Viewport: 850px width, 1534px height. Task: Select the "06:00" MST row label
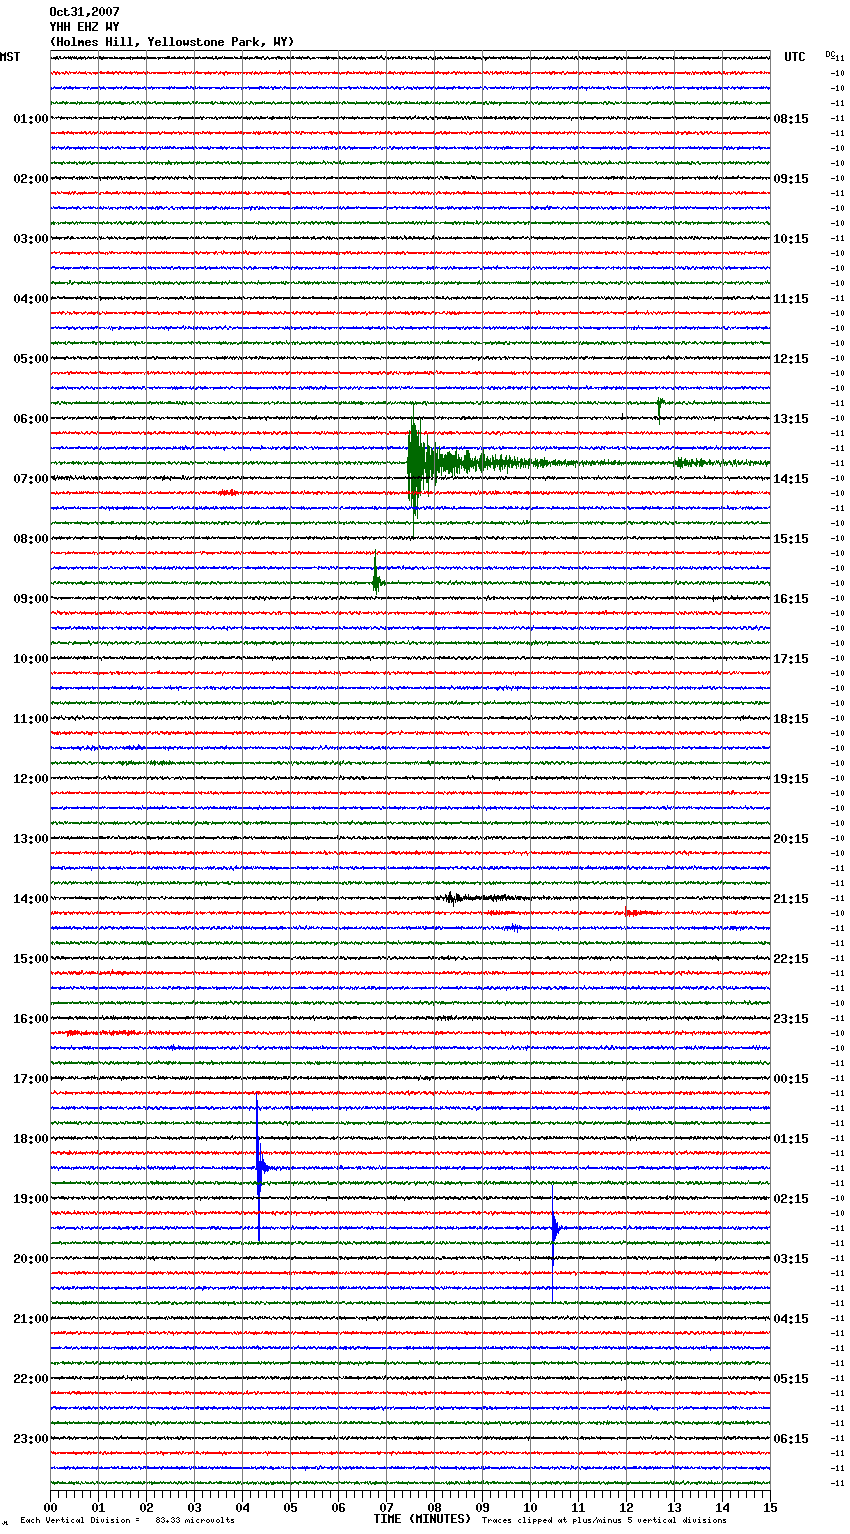[31, 419]
